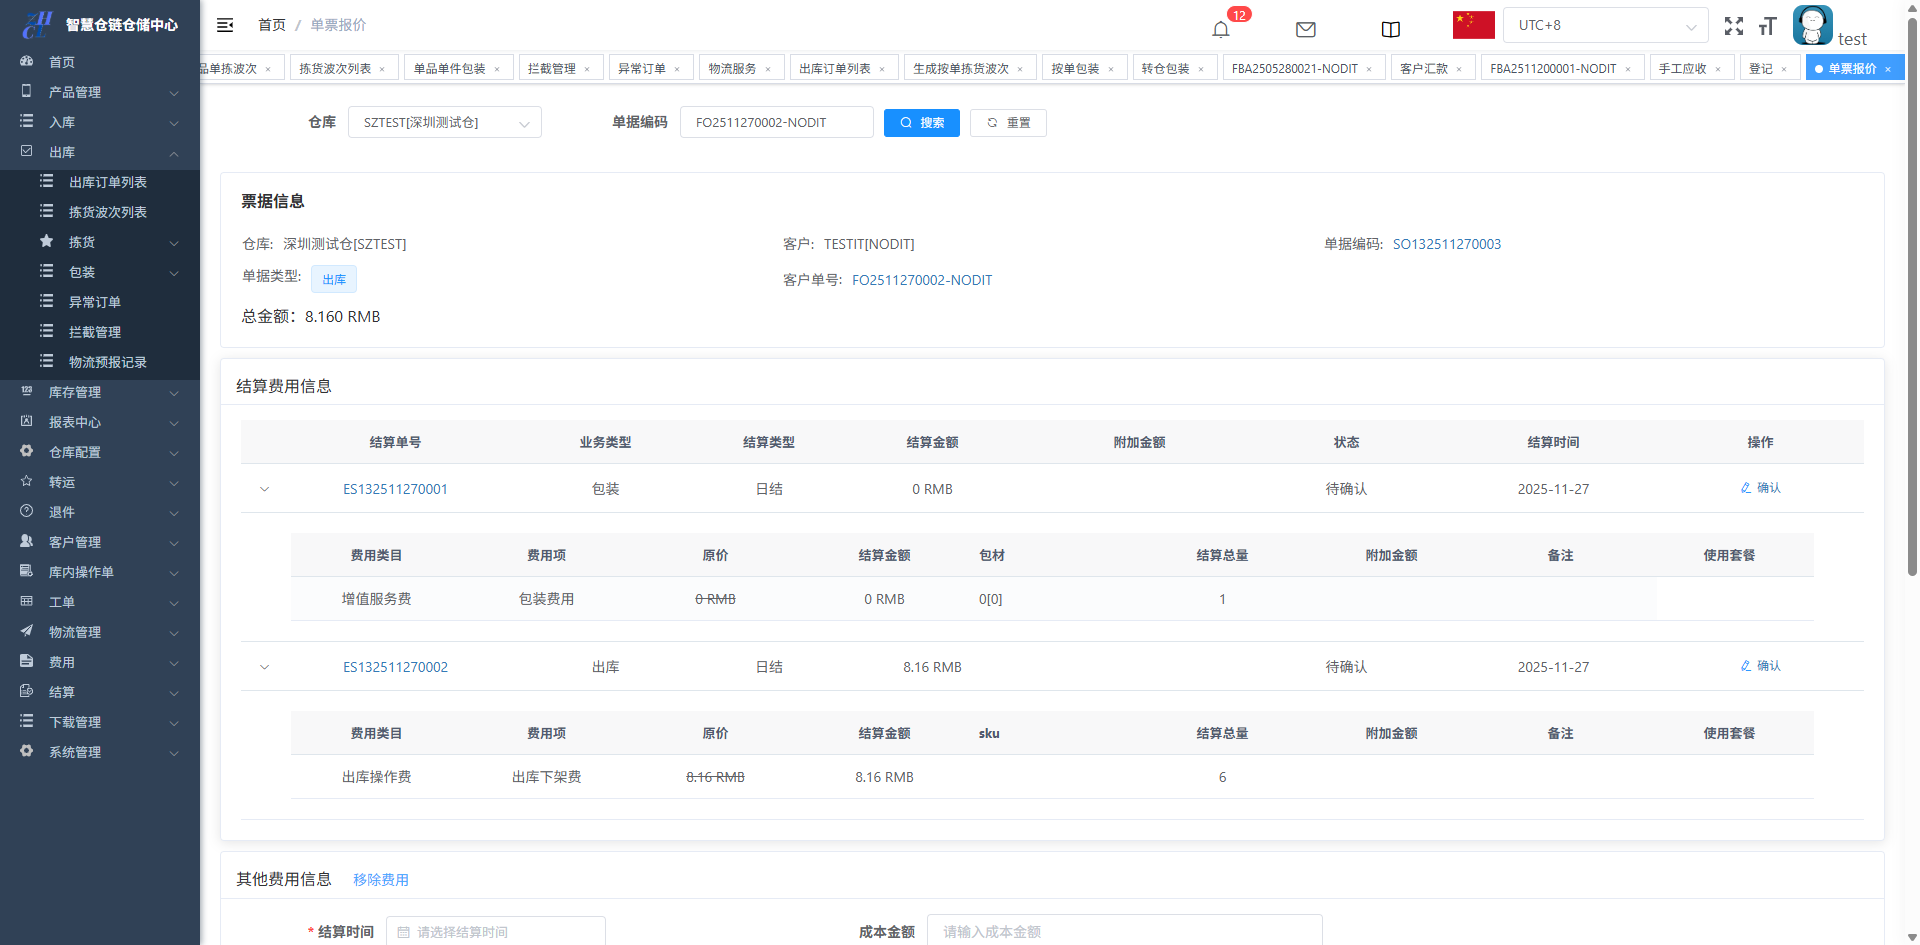Select 拣货波次列表 in the sidebar
The height and width of the screenshot is (945, 1920).
point(107,212)
